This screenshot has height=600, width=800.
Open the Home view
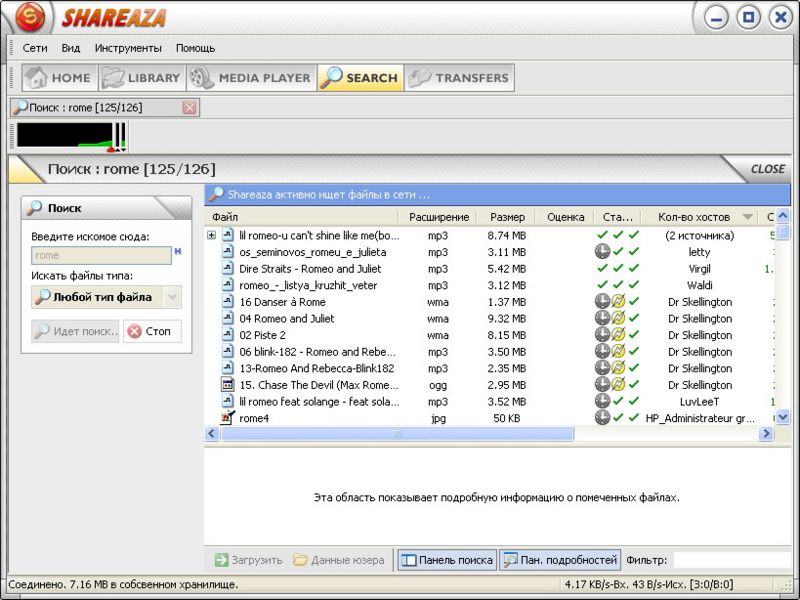[x=60, y=78]
